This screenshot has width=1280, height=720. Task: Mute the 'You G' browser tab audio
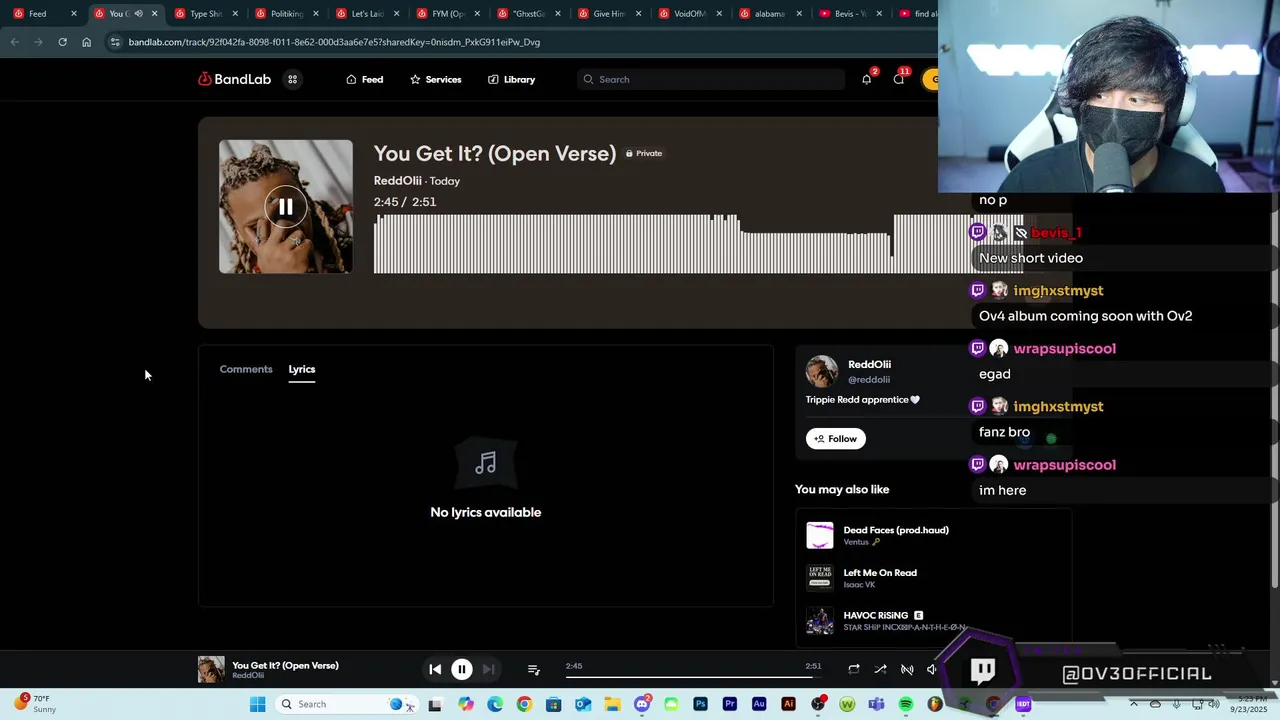point(138,14)
